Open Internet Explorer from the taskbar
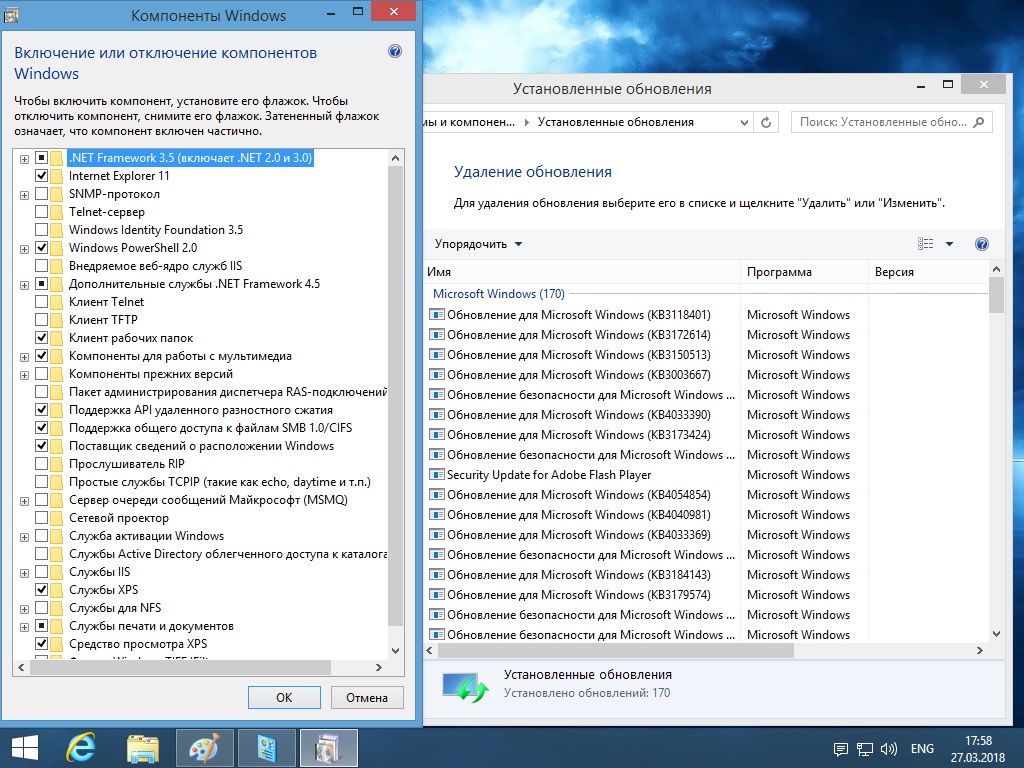Screen dimensions: 1024x768 (80, 747)
